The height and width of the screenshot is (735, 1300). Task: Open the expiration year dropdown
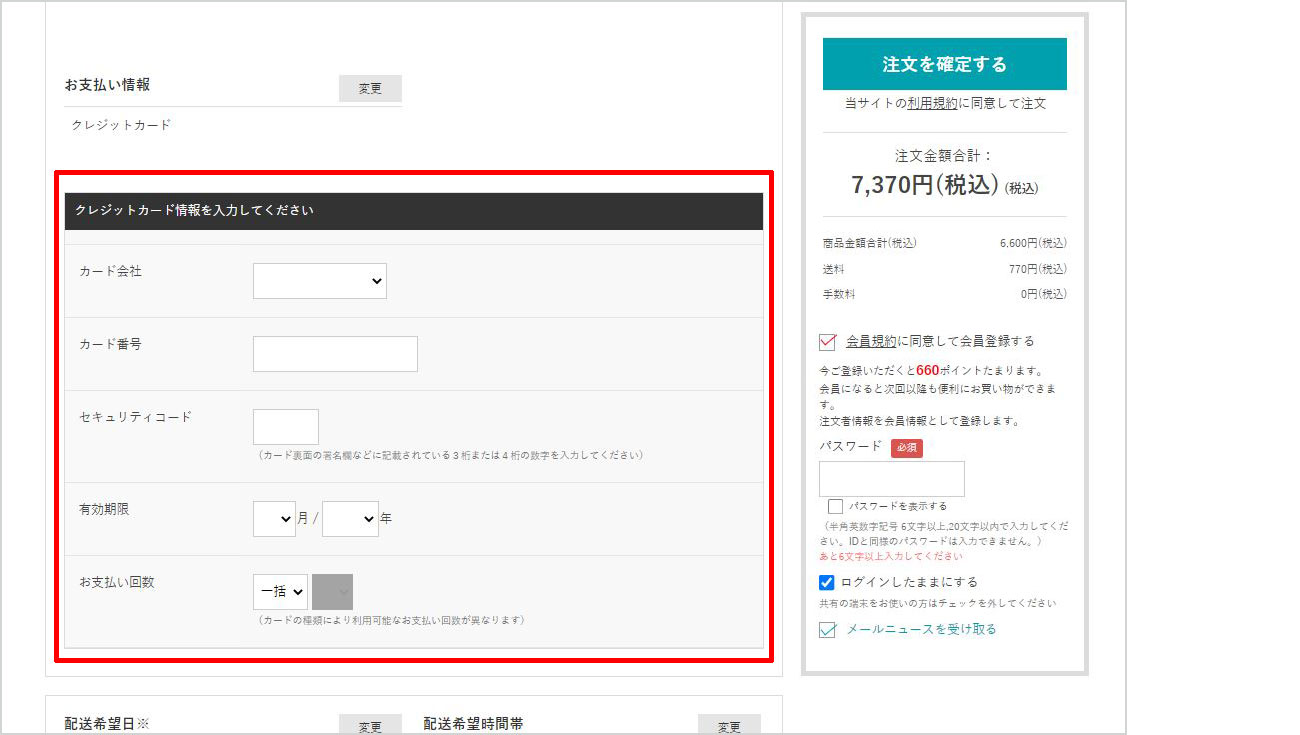point(350,519)
